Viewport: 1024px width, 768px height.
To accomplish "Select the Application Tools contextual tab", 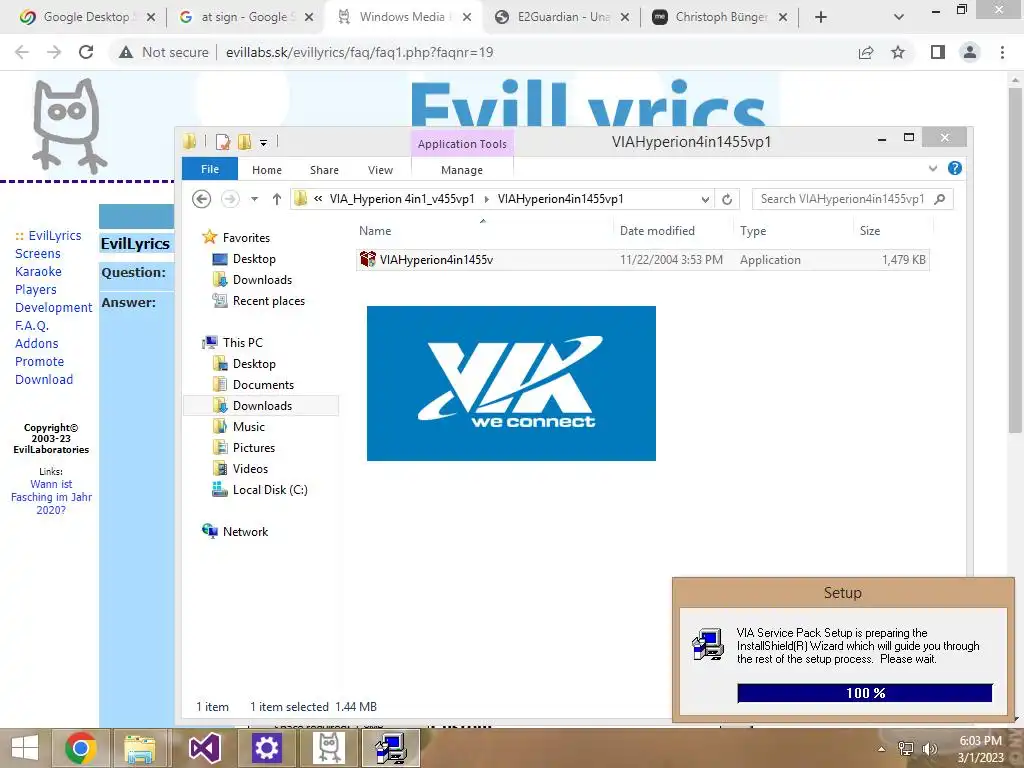I will pos(462,144).
